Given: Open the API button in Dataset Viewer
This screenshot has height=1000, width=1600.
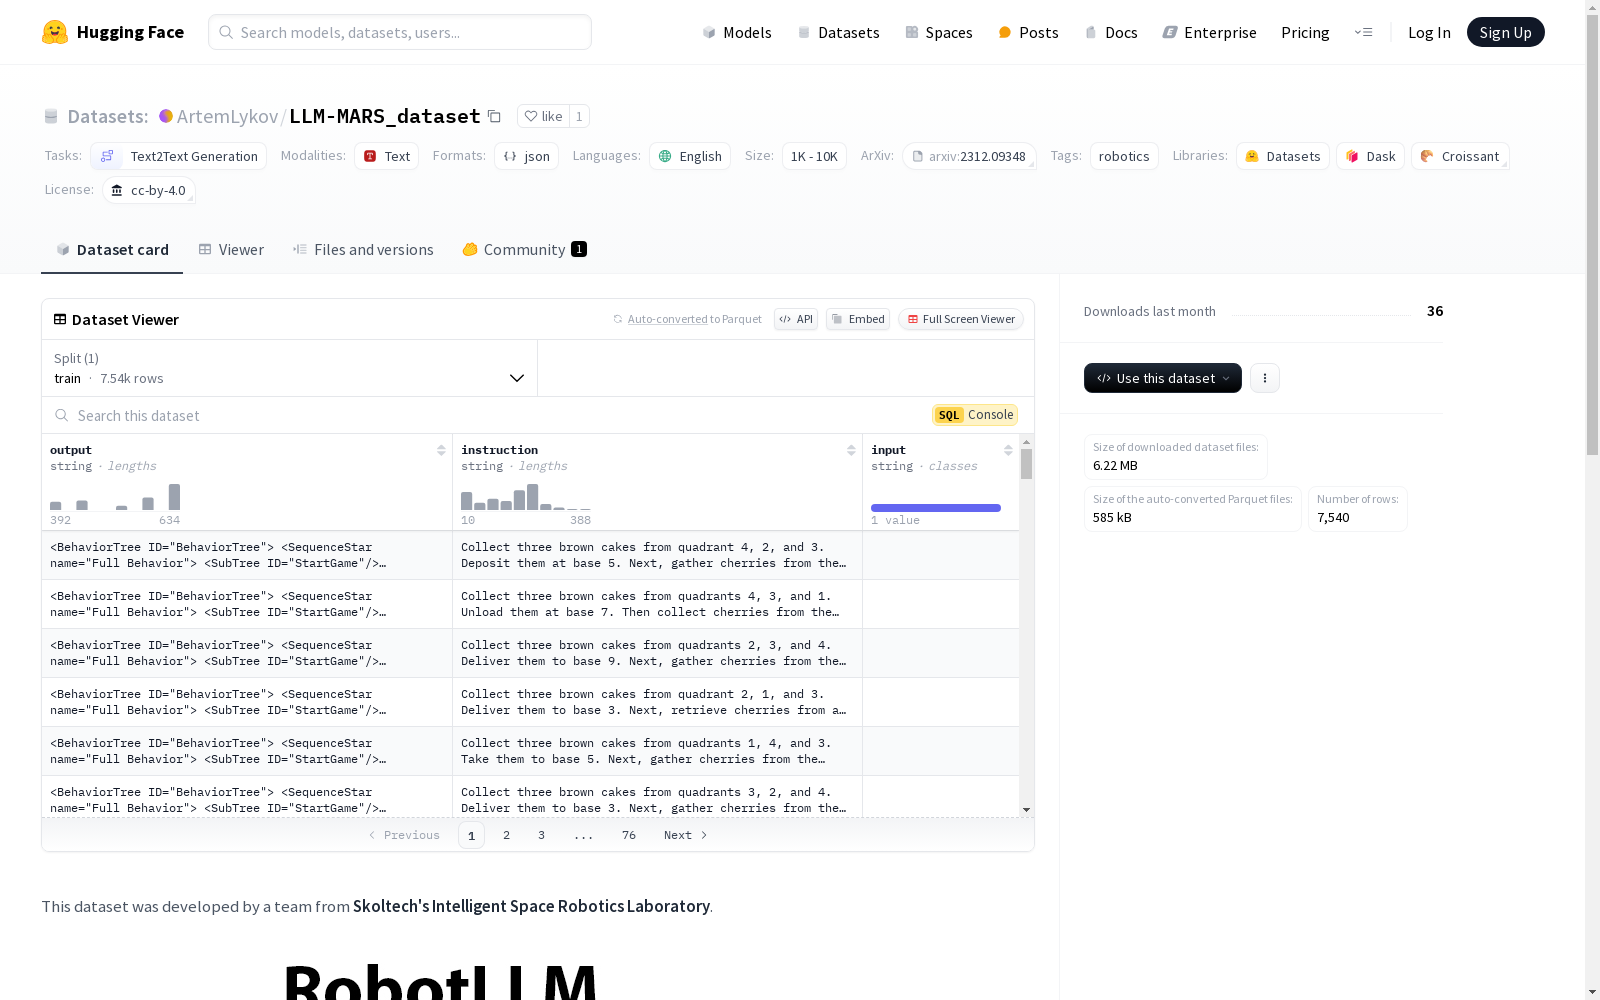Looking at the screenshot, I should click(796, 319).
